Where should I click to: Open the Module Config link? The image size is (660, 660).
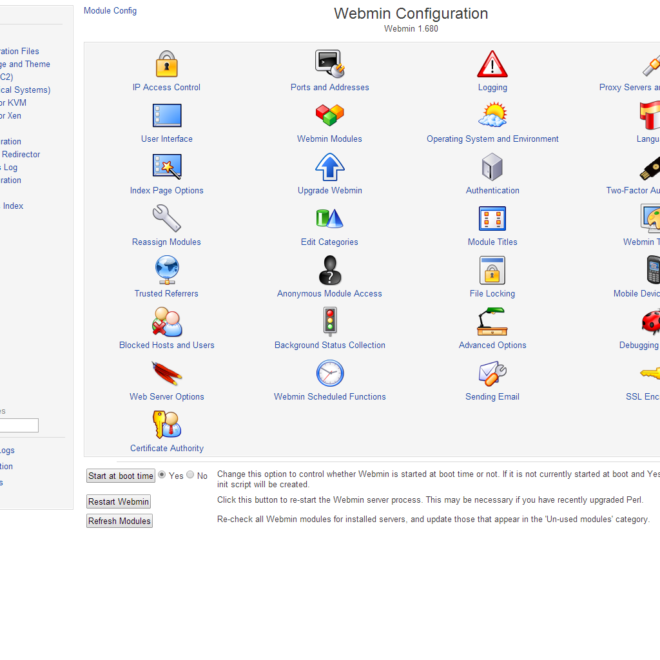110,11
